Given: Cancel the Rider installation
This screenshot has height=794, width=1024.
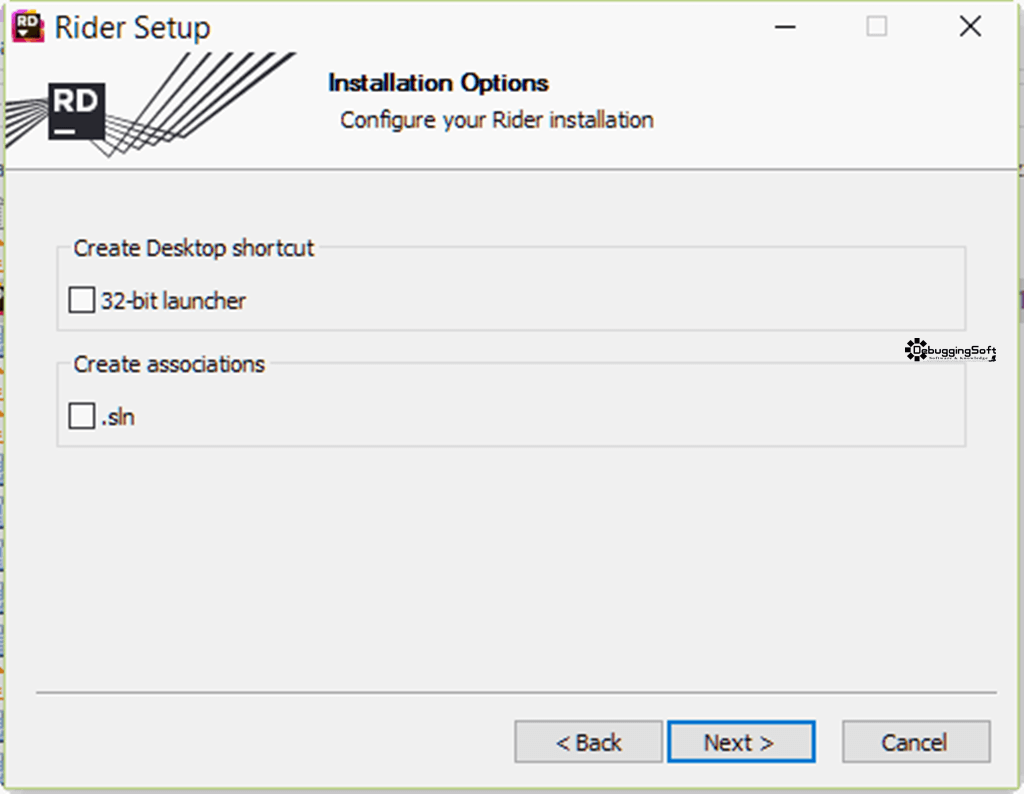Looking at the screenshot, I should 916,742.
